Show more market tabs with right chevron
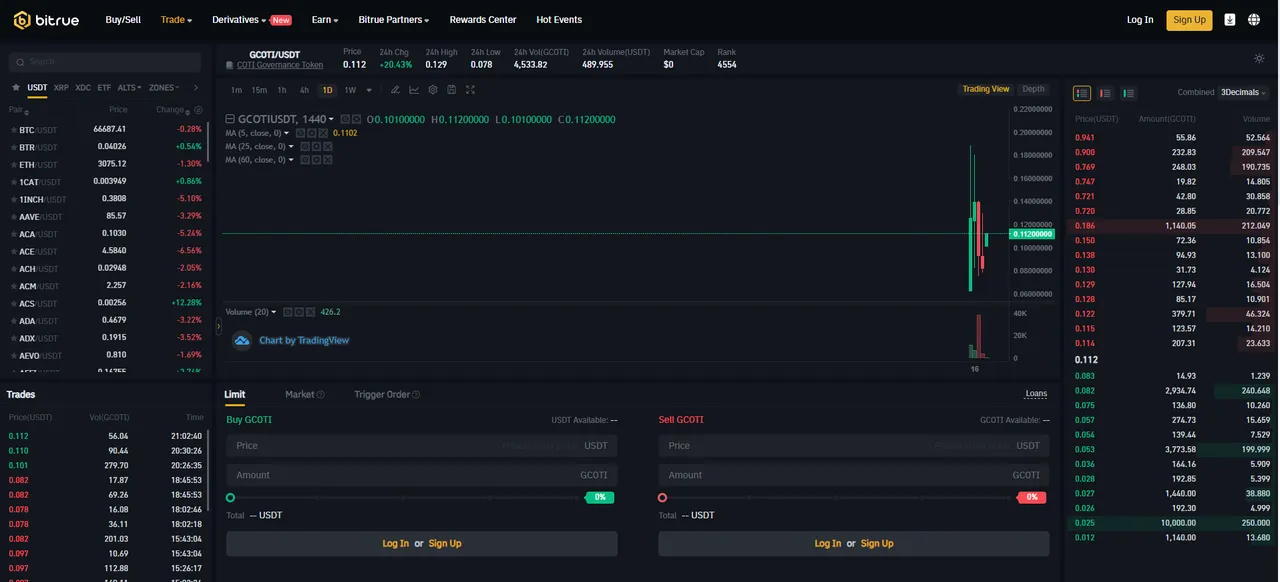Viewport: 1280px width, 582px height. pos(195,88)
